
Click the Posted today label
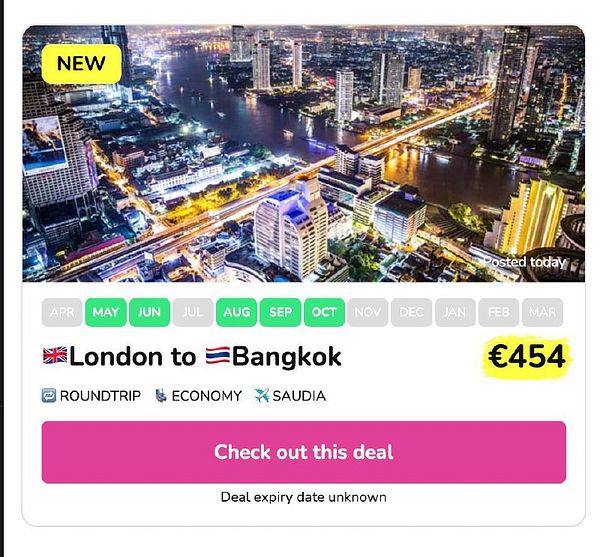tap(524, 262)
